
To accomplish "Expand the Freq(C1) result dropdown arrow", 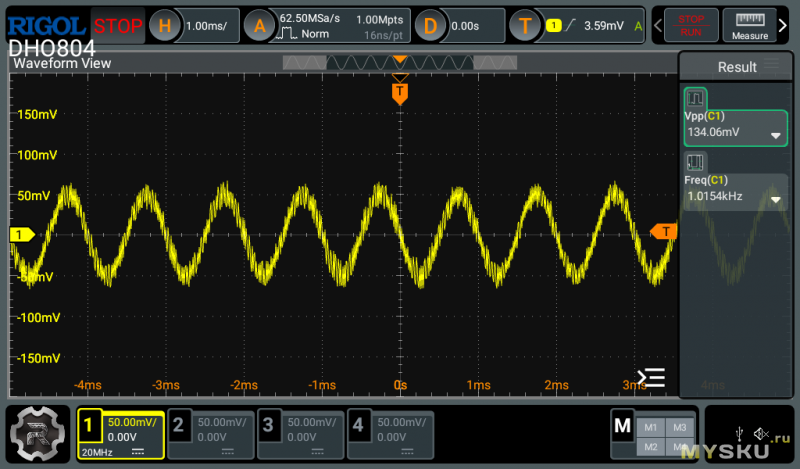I will [x=775, y=199].
